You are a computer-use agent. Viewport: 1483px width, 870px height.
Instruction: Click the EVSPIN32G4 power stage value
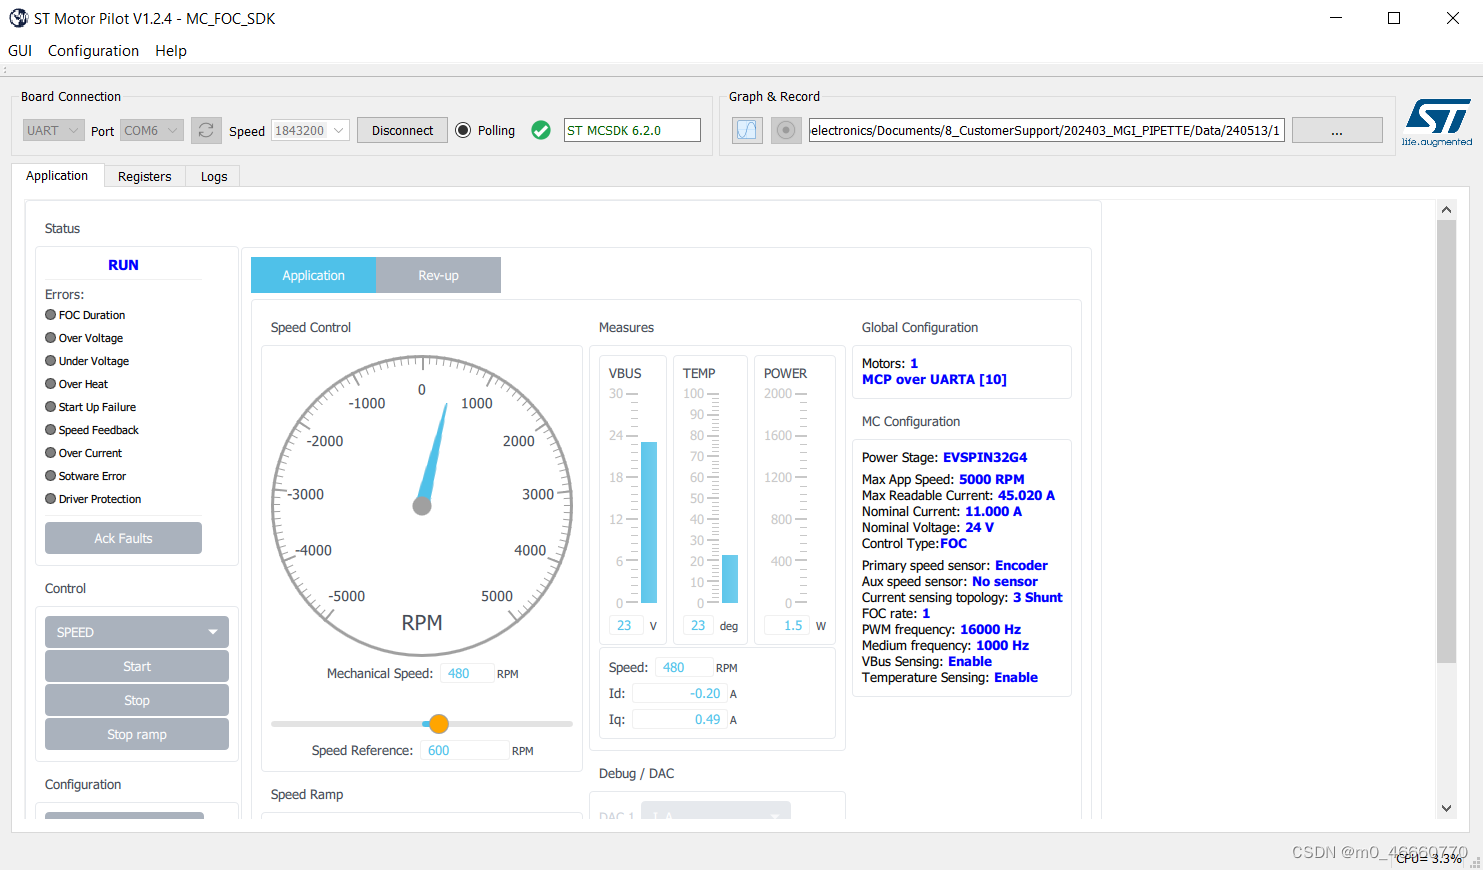(985, 457)
